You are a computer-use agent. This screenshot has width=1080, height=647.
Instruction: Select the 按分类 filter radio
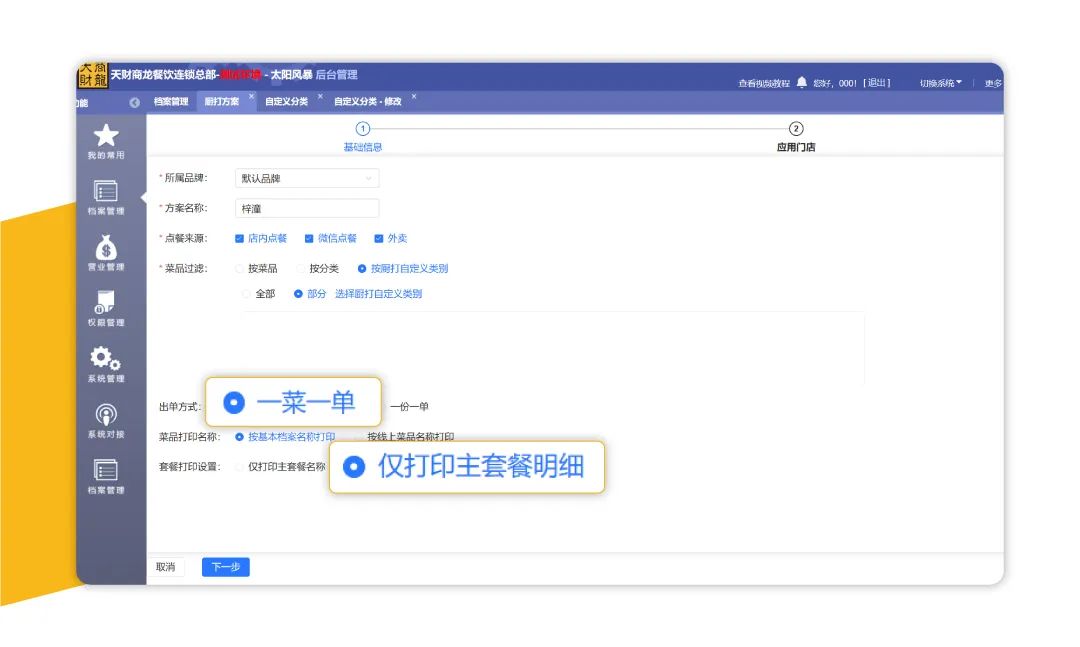click(301, 269)
